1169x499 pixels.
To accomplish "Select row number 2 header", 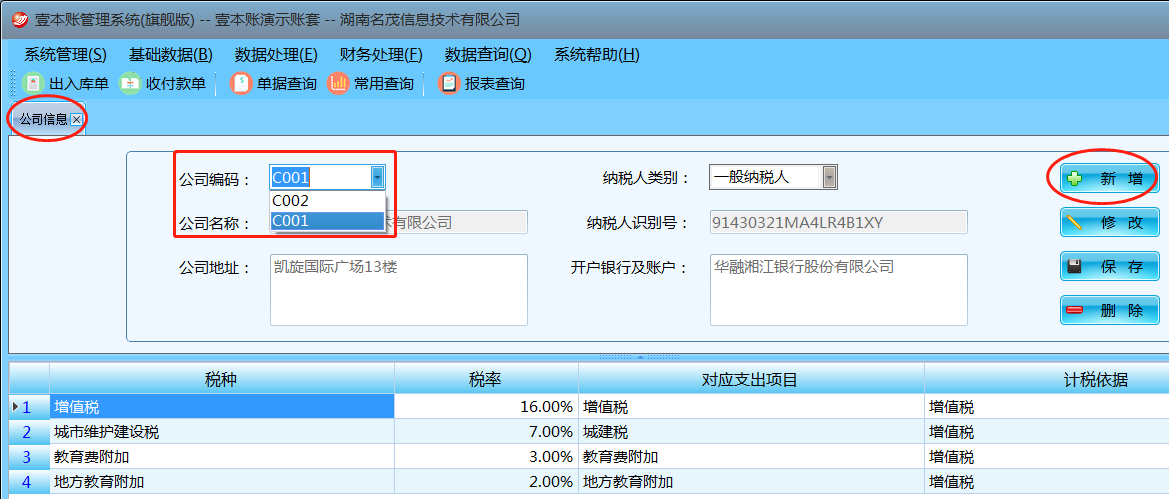I will tap(29, 432).
